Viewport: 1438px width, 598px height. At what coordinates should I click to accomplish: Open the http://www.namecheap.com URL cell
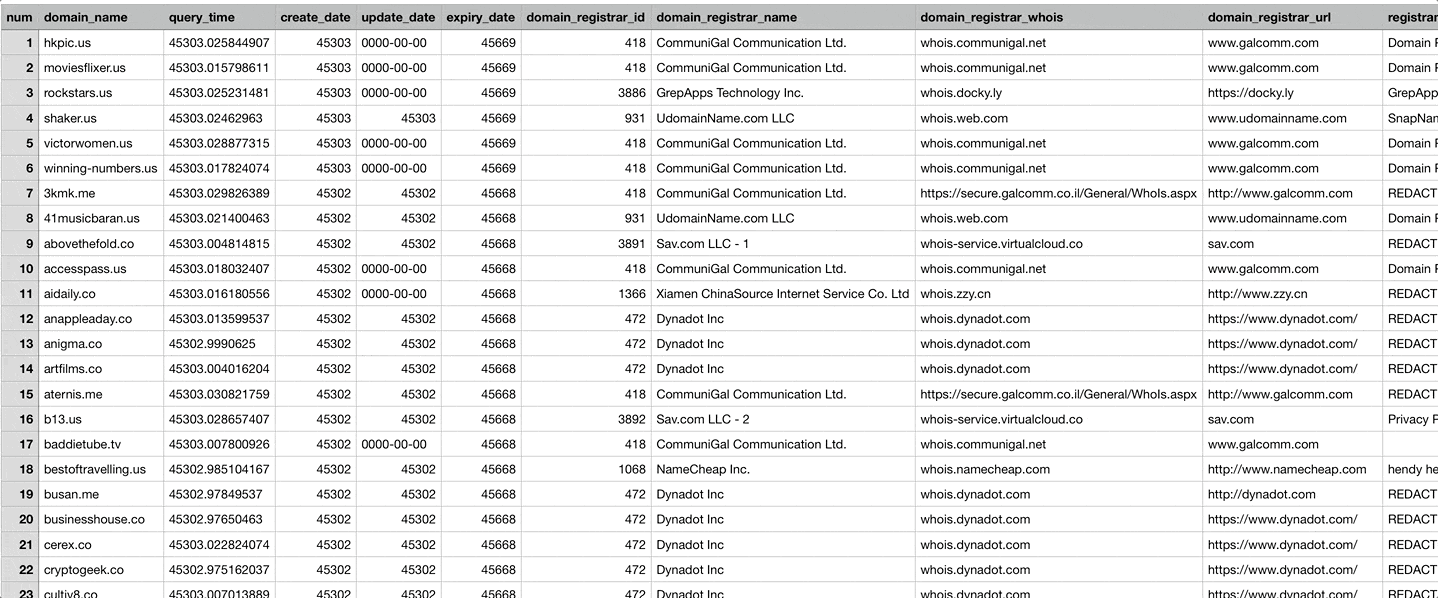click(1286, 469)
